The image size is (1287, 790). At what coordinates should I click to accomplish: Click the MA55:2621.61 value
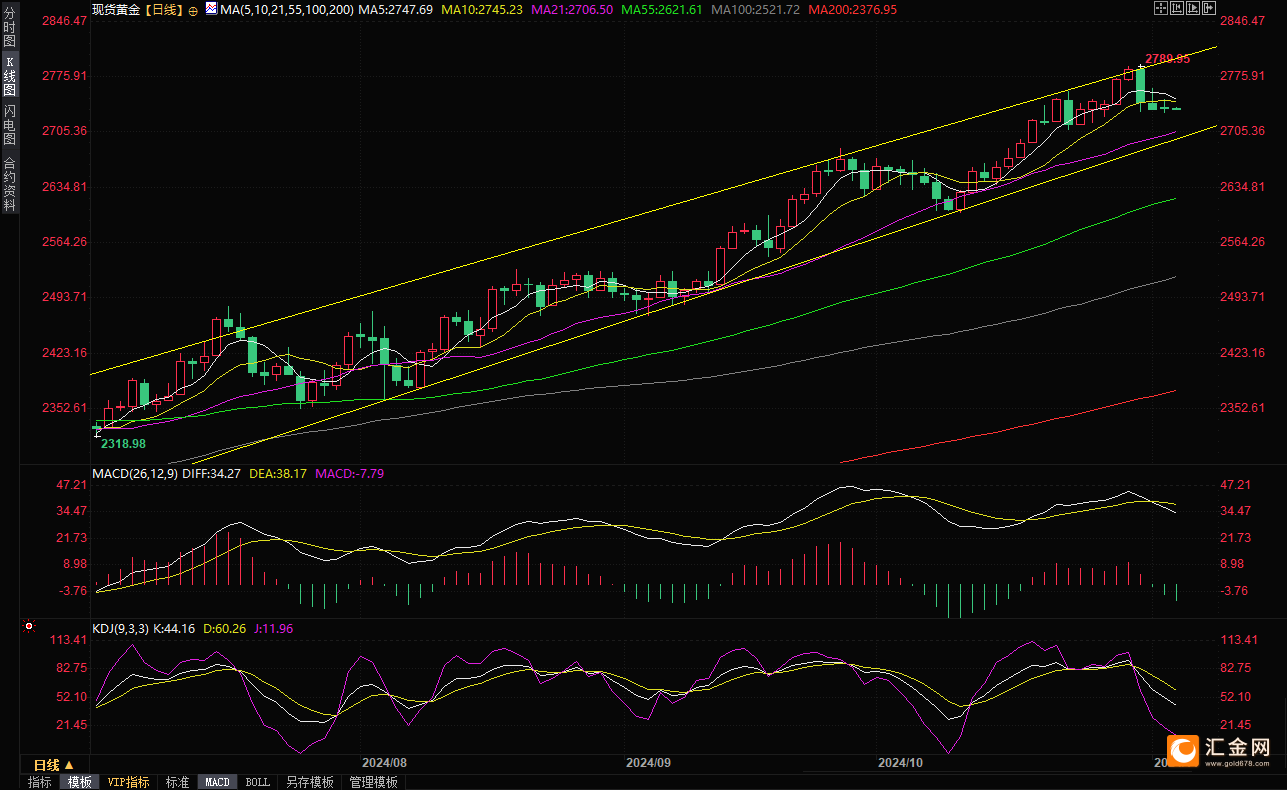[661, 9]
